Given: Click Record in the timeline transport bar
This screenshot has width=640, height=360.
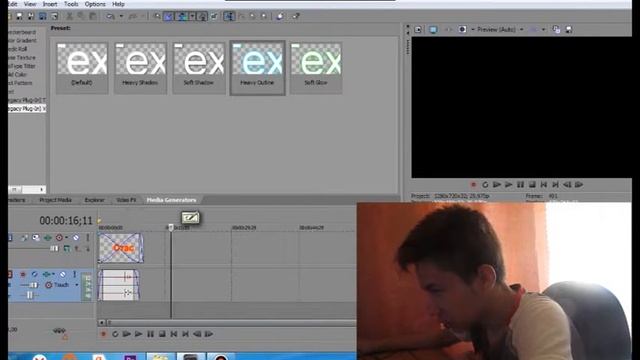Looking at the screenshot, I should [x=103, y=334].
